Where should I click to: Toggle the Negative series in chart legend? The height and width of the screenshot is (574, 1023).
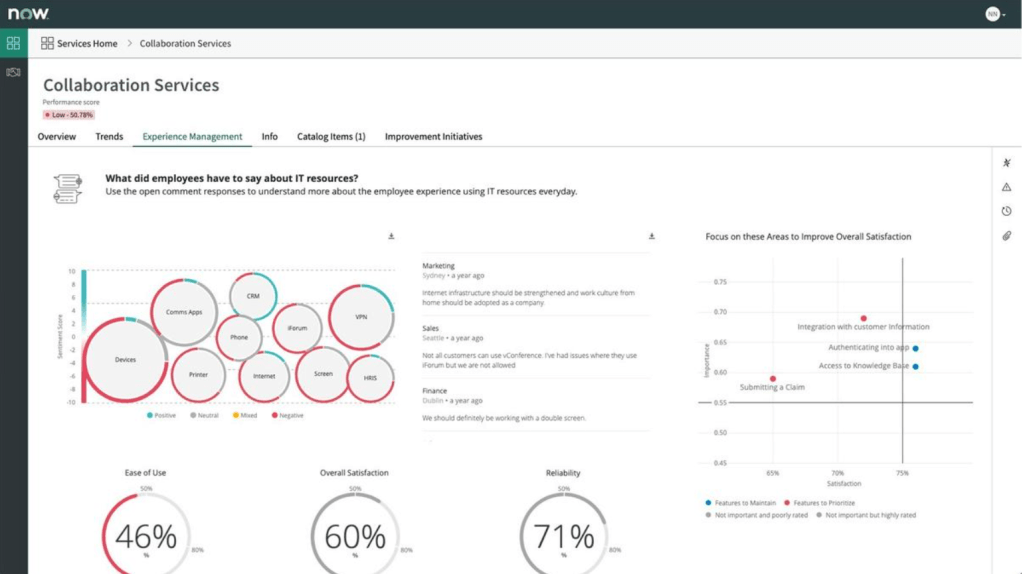289,415
